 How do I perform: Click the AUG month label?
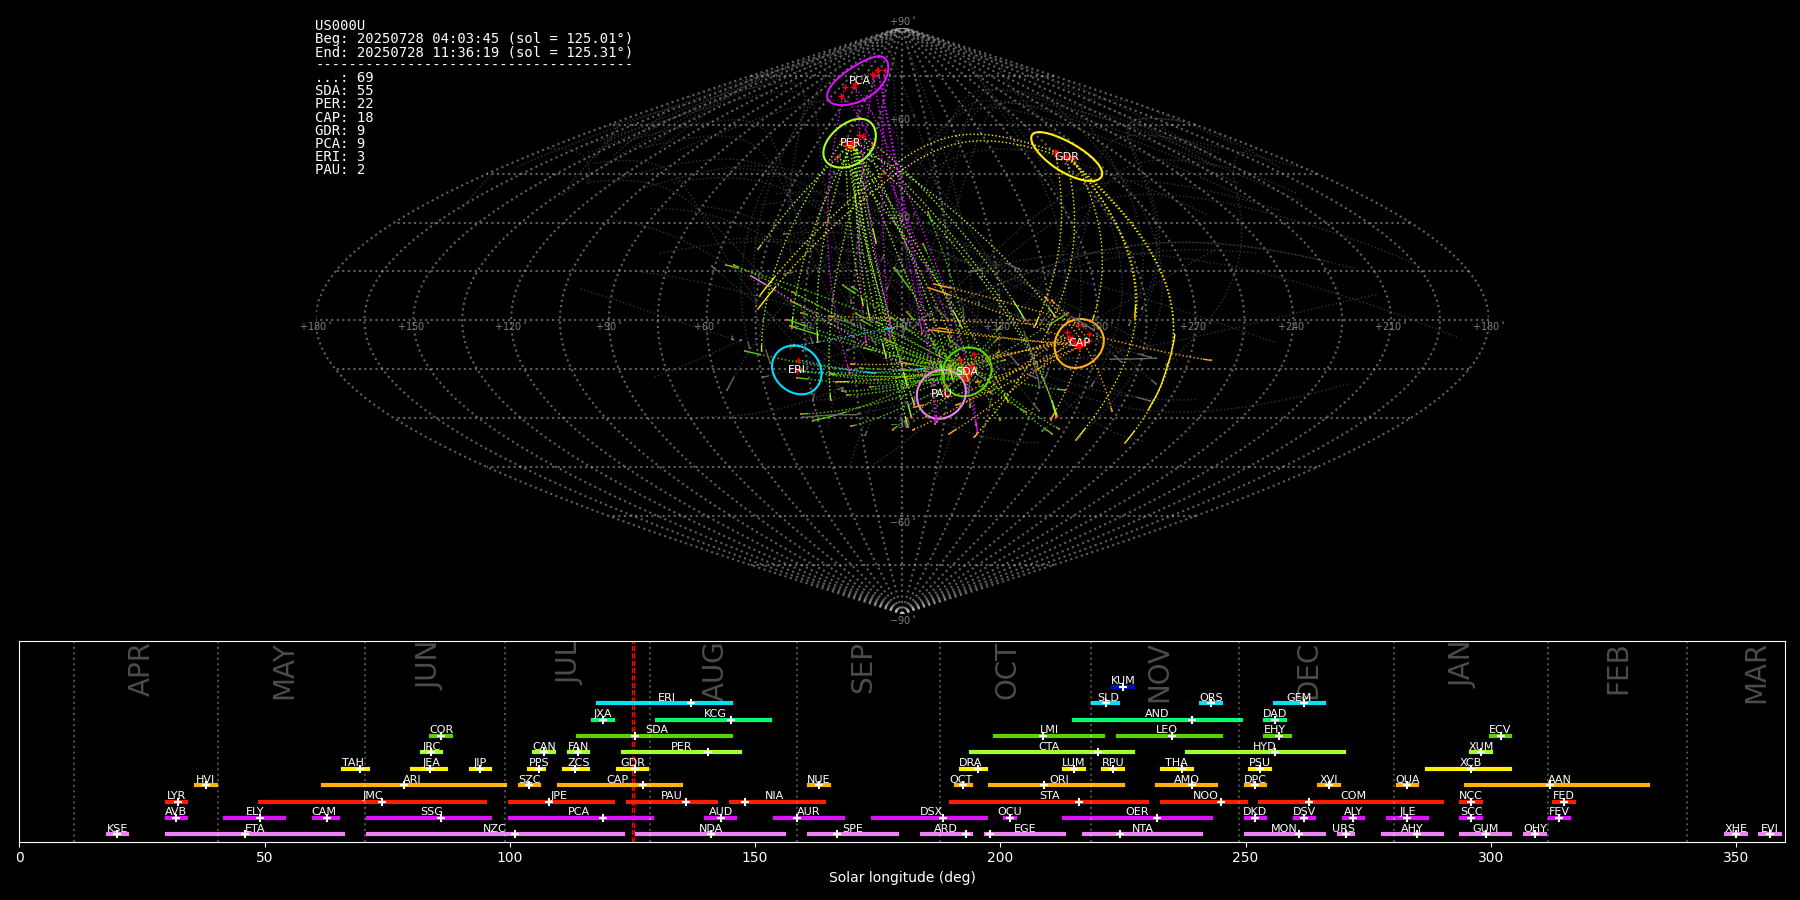pyautogui.click(x=713, y=672)
